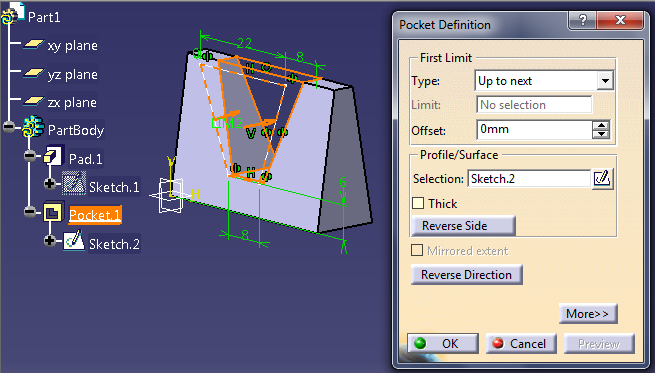
Task: Click the Reverse Direction button
Action: pyautogui.click(x=467, y=275)
